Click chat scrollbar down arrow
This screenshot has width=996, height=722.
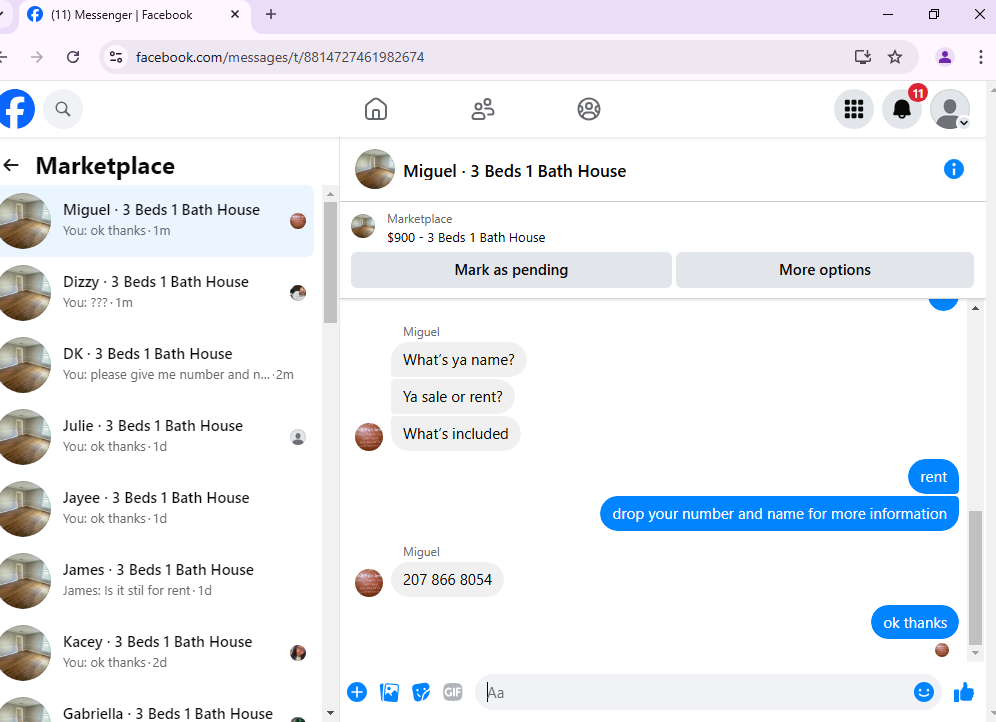coord(975,653)
